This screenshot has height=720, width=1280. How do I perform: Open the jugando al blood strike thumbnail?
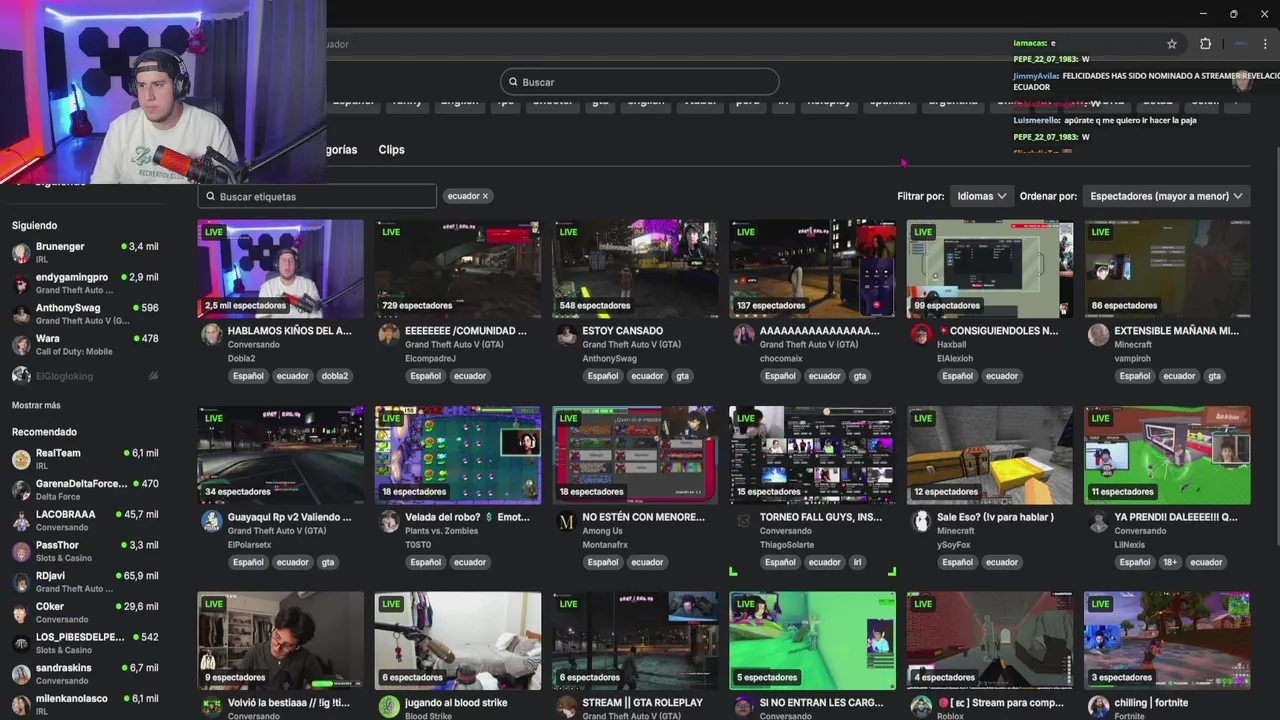point(458,640)
